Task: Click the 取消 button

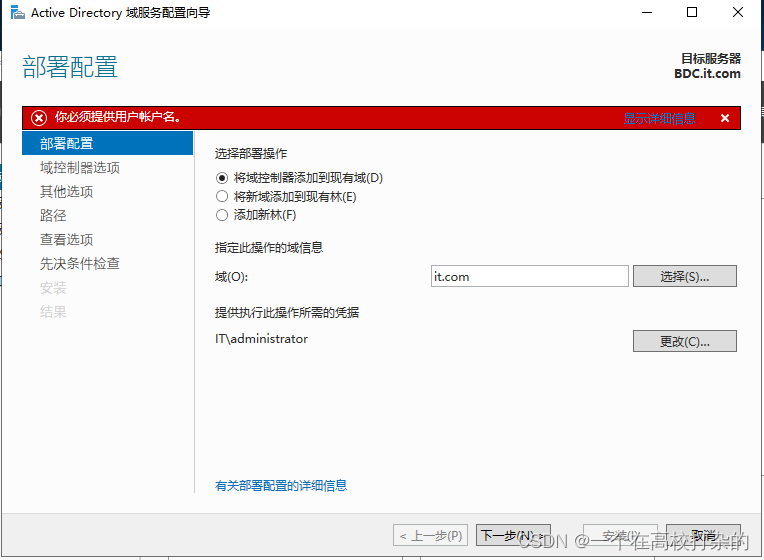Action: [x=703, y=536]
